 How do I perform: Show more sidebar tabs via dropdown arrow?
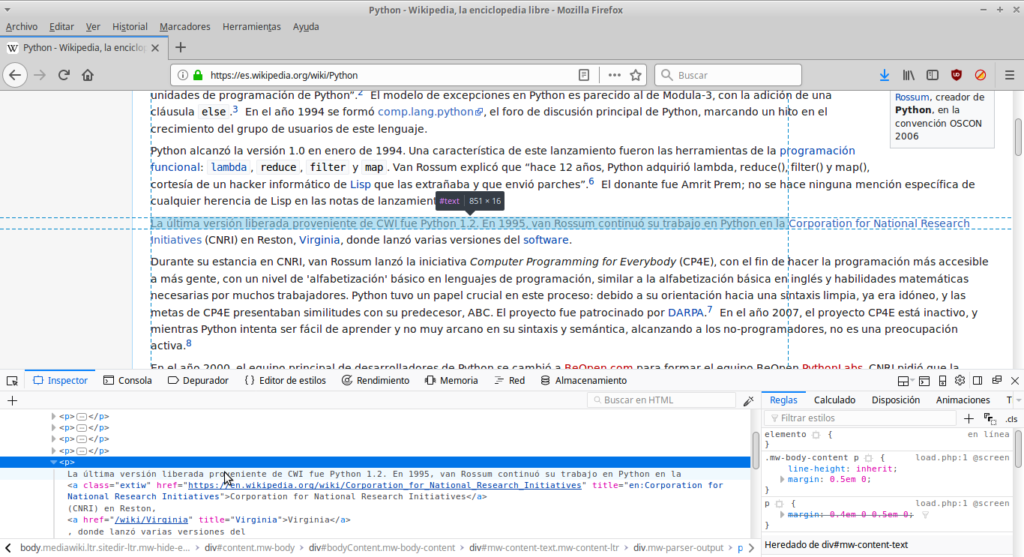(1018, 400)
